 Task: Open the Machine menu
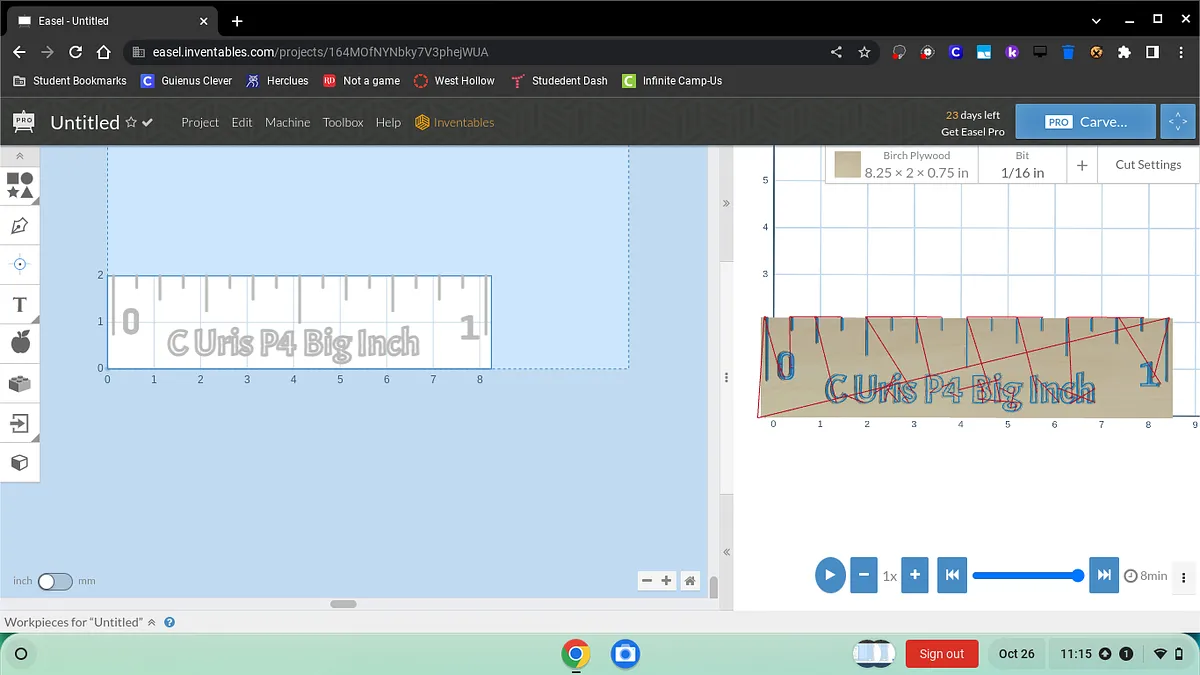point(287,122)
